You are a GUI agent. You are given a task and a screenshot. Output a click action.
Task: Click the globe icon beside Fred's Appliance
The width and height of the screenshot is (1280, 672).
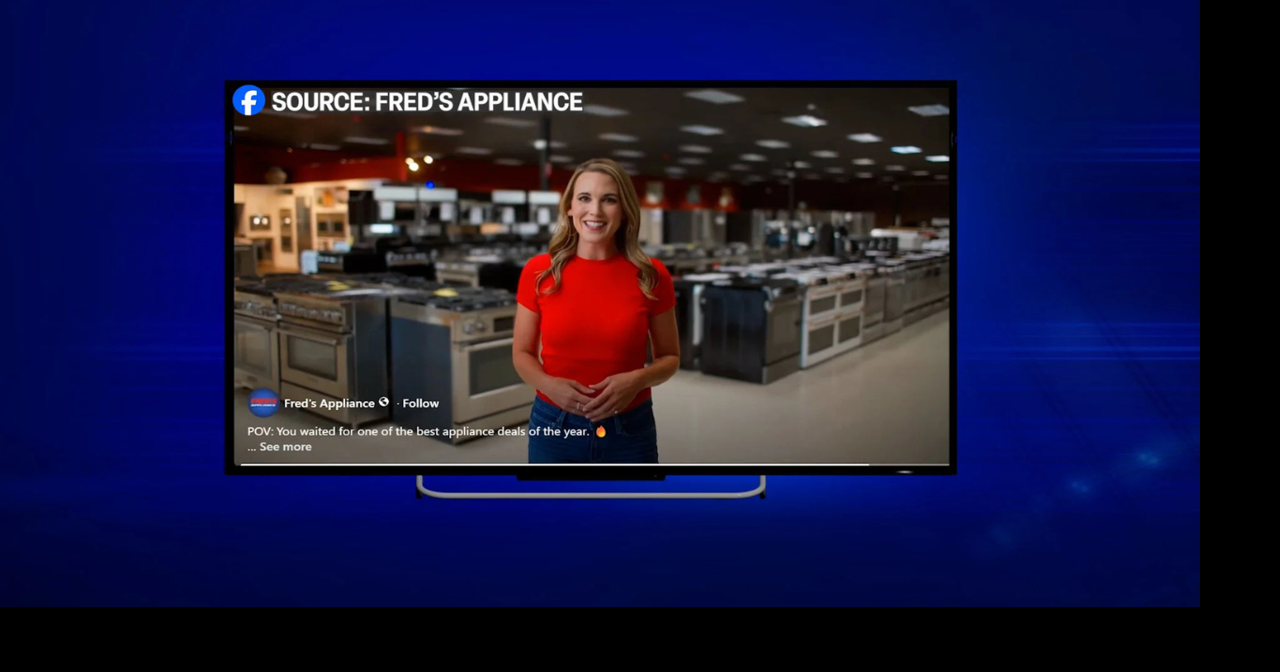pos(384,402)
